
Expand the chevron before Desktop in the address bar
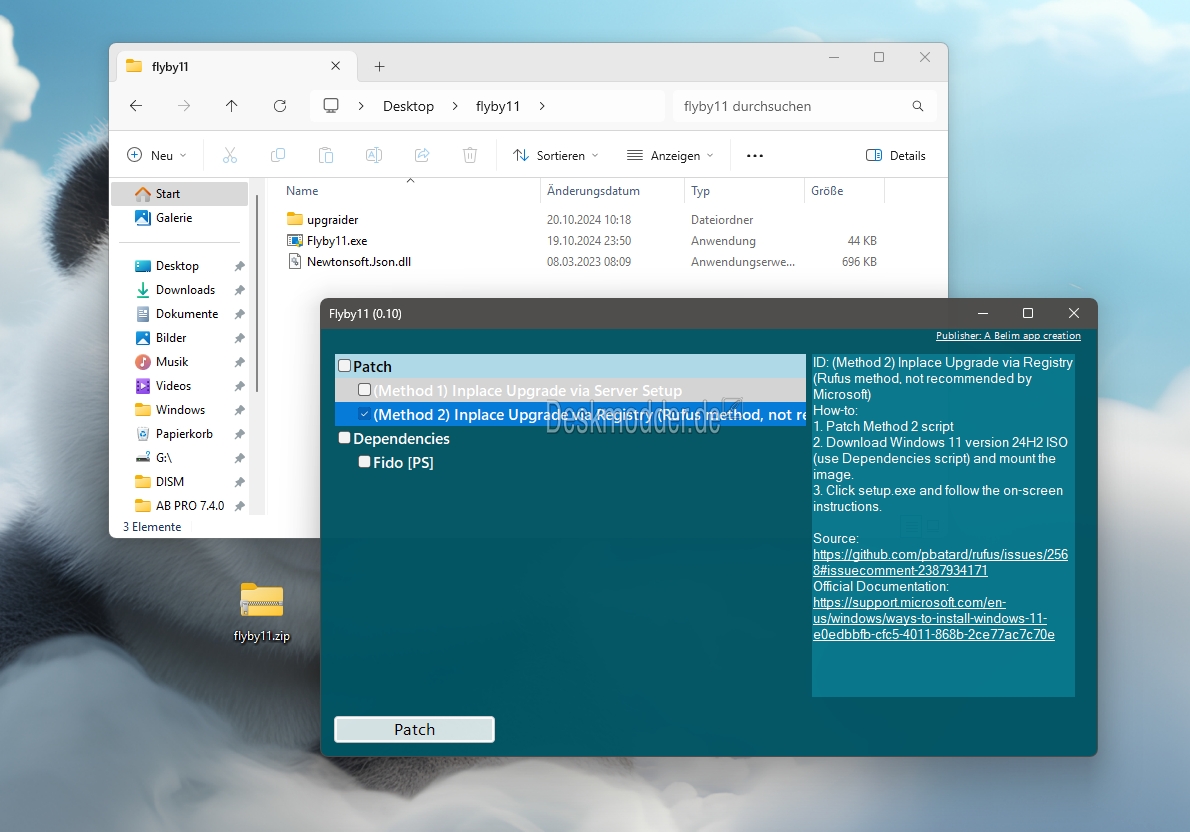click(361, 106)
